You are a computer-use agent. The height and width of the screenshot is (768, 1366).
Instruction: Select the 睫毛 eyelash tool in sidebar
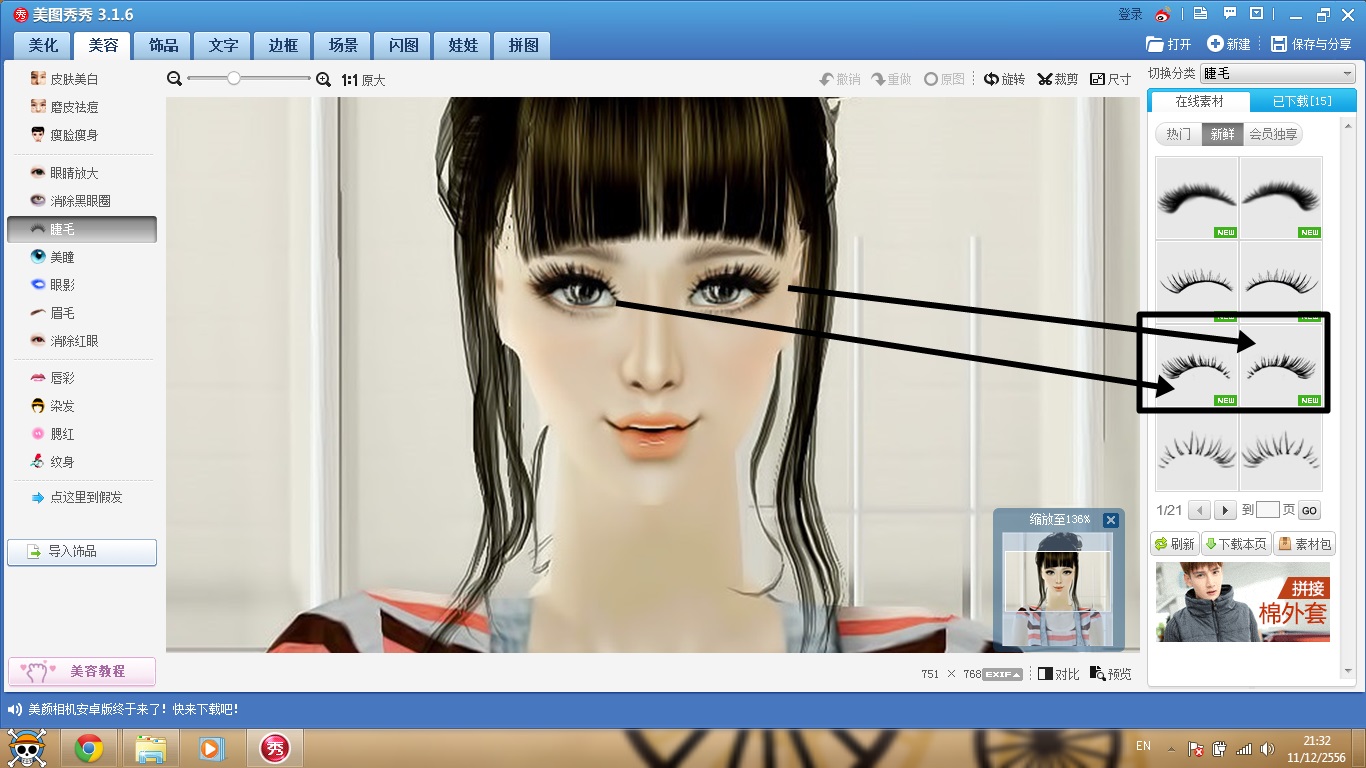[82, 229]
